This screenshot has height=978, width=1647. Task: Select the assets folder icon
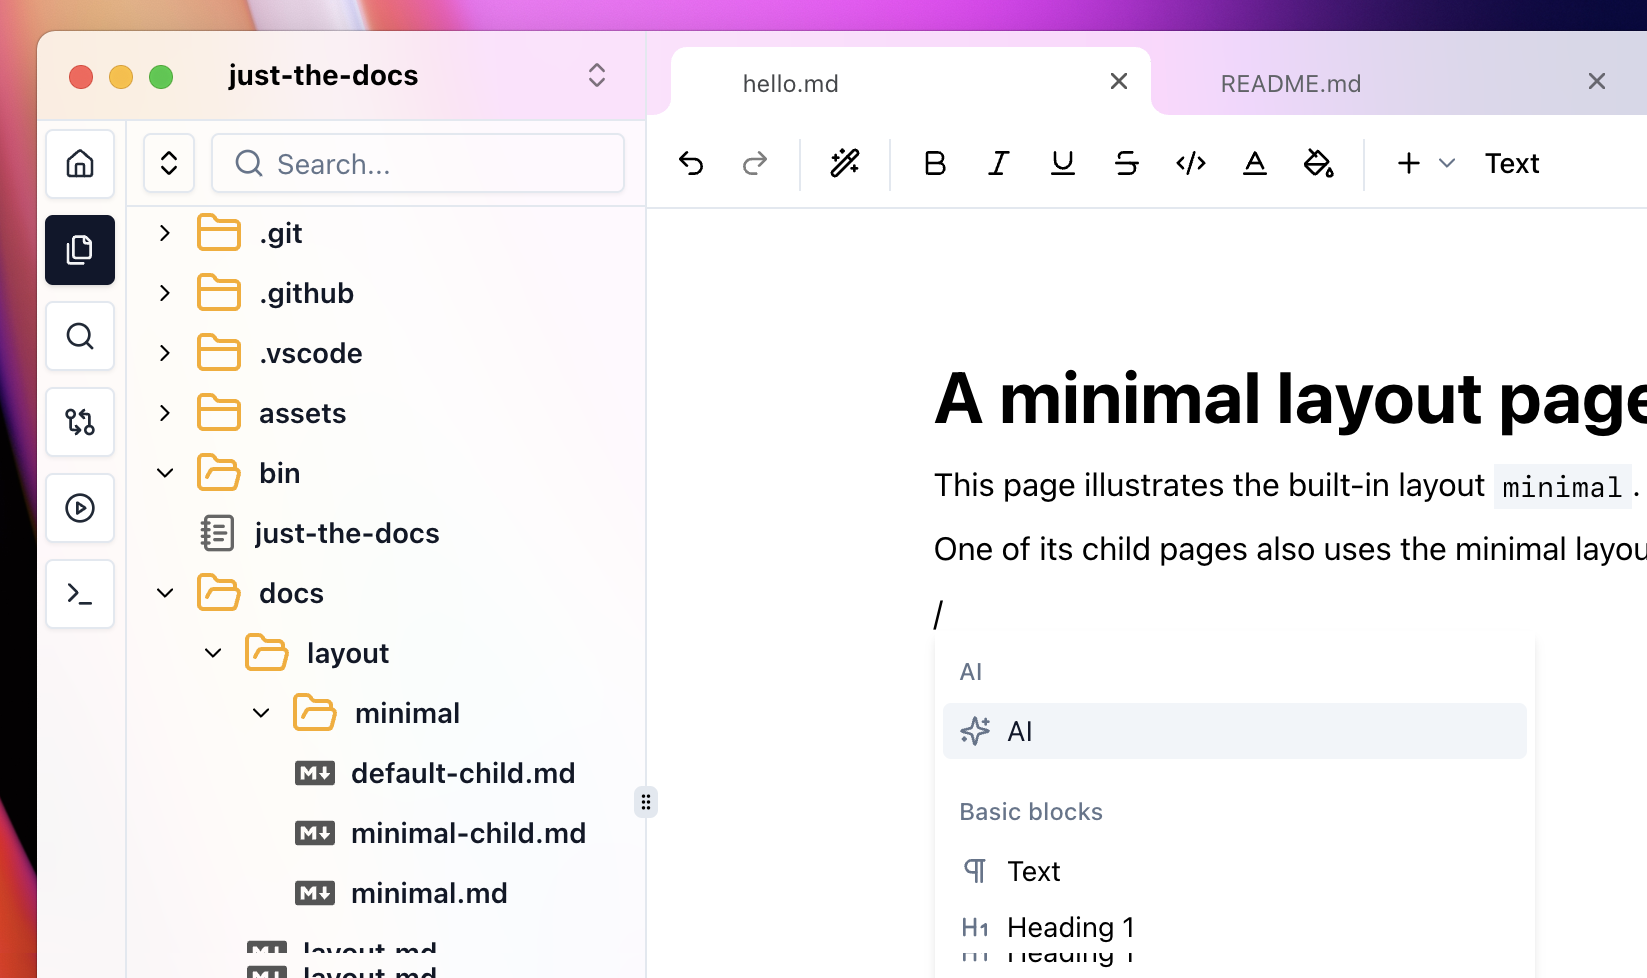tap(219, 413)
